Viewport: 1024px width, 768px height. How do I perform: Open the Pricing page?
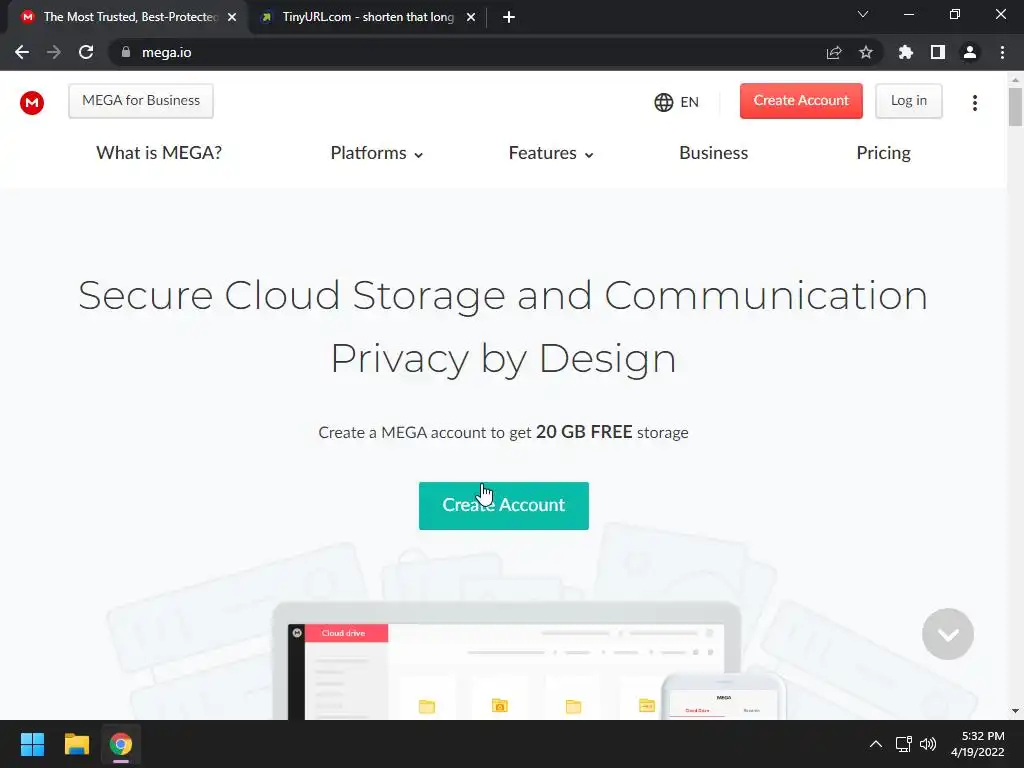[883, 153]
